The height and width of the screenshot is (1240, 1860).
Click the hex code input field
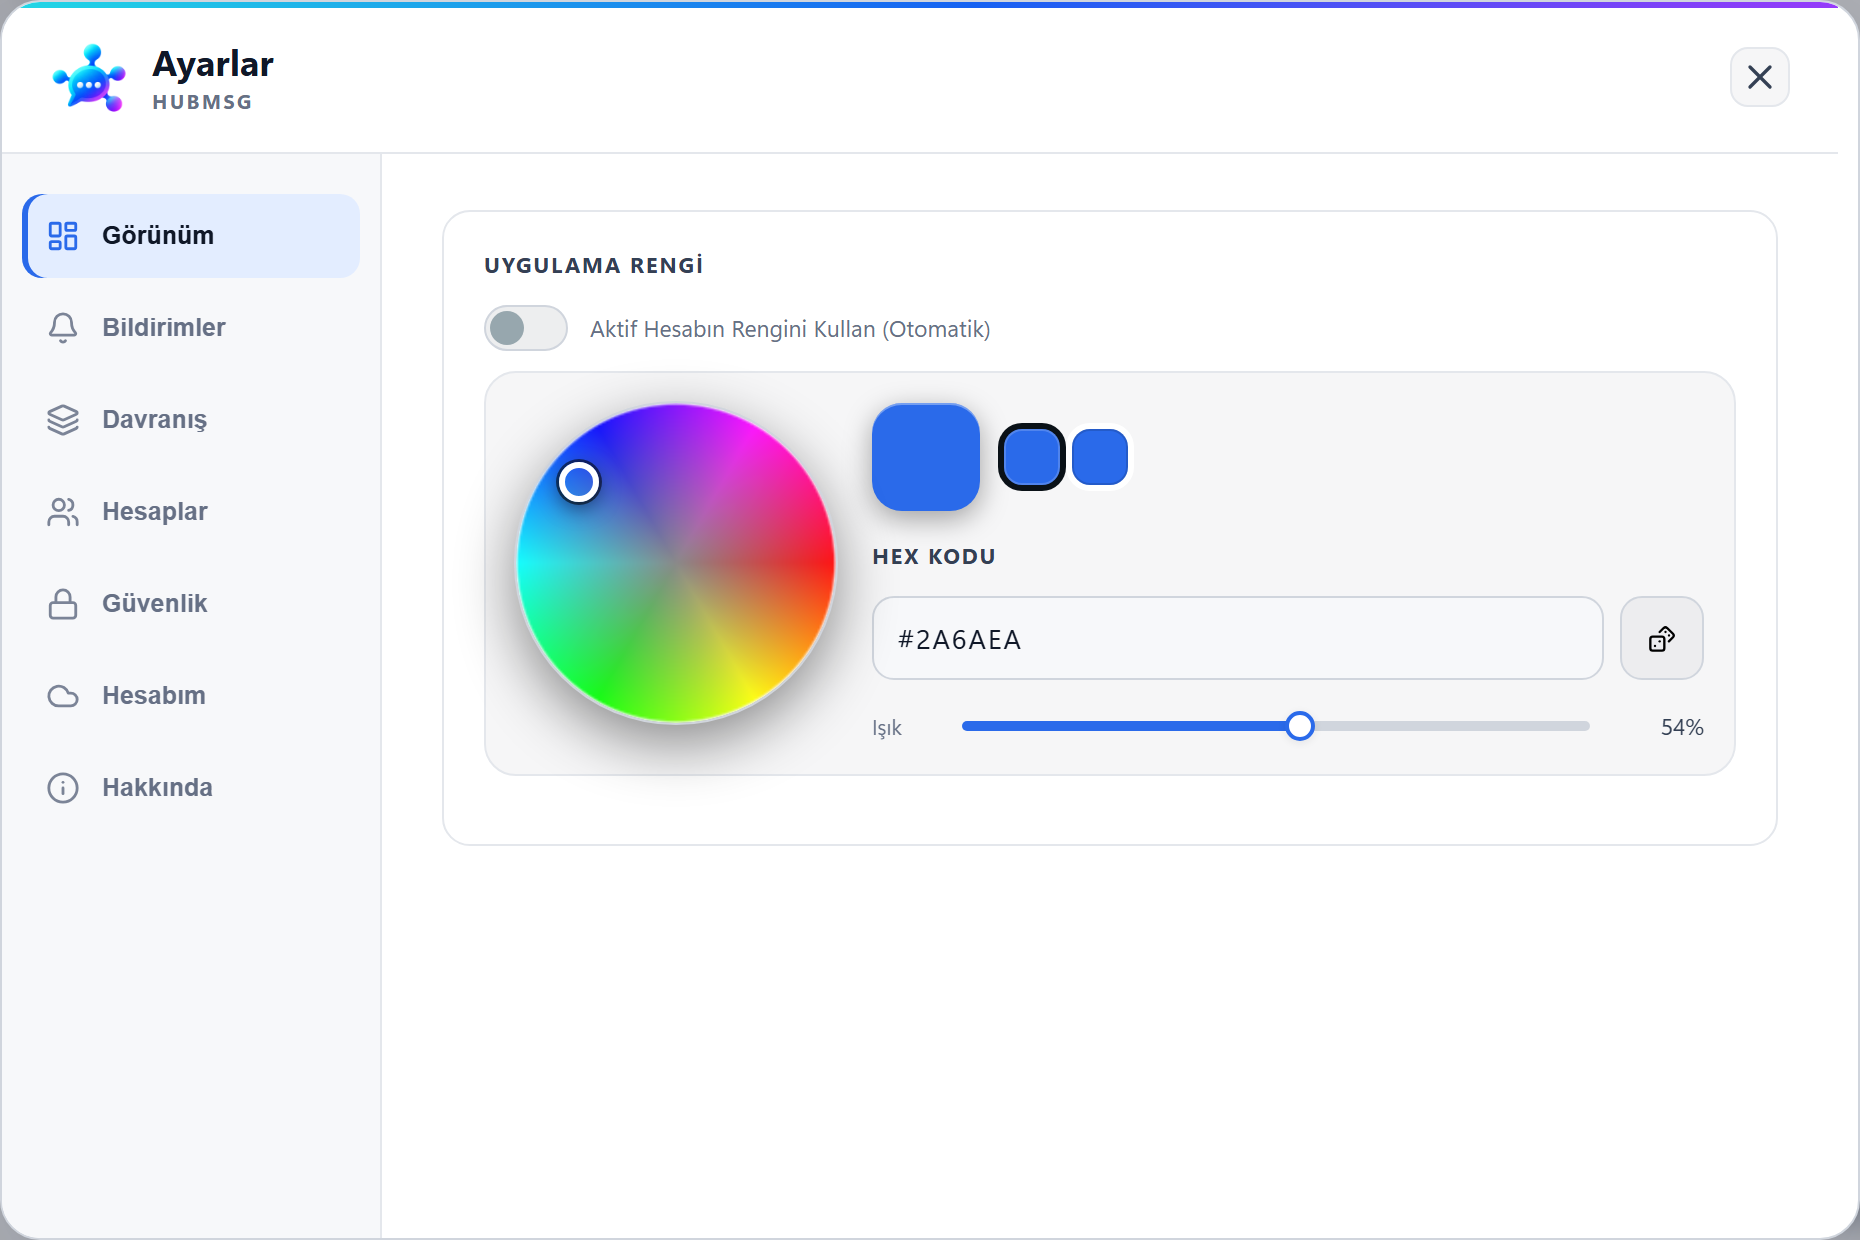1237,638
